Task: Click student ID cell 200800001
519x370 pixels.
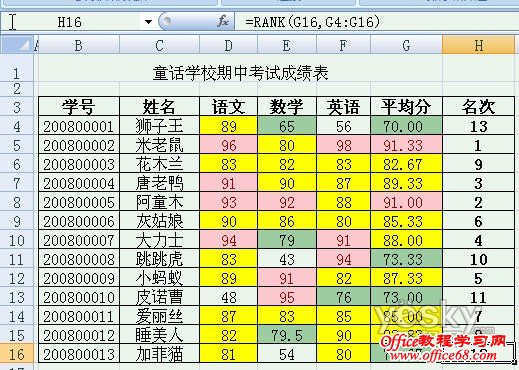Action: [79, 126]
